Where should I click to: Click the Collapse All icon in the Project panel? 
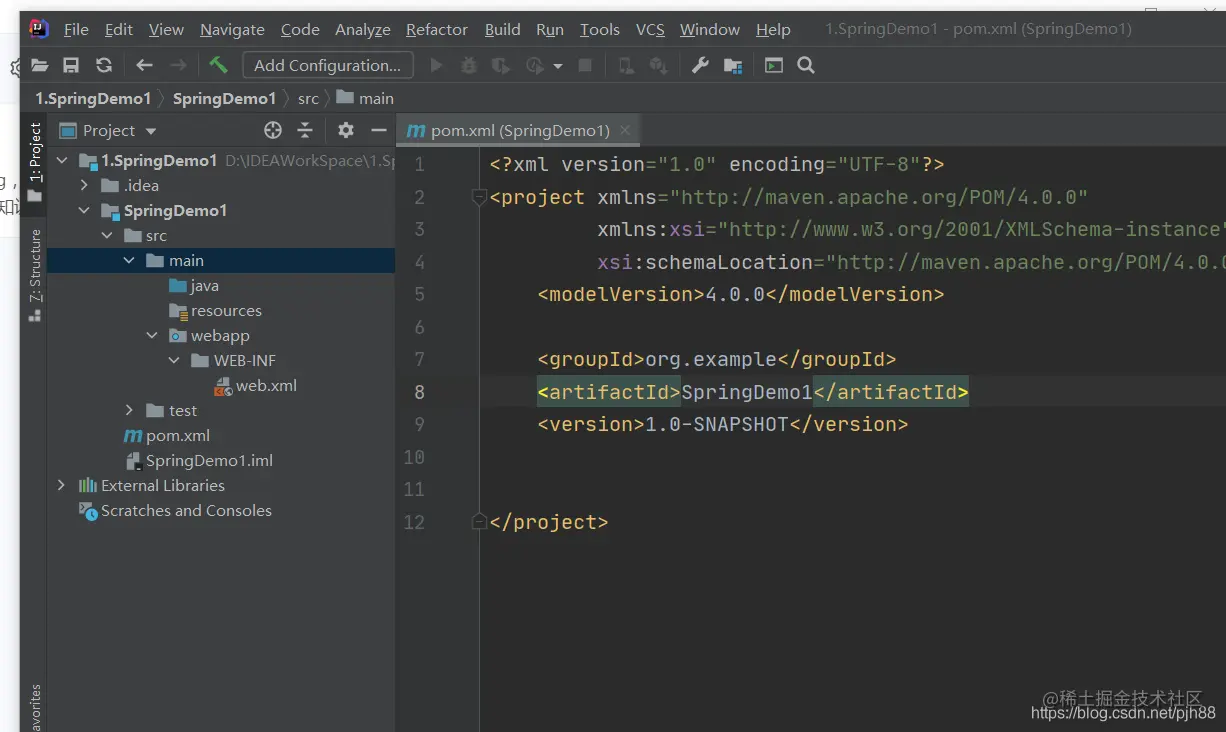coord(305,130)
